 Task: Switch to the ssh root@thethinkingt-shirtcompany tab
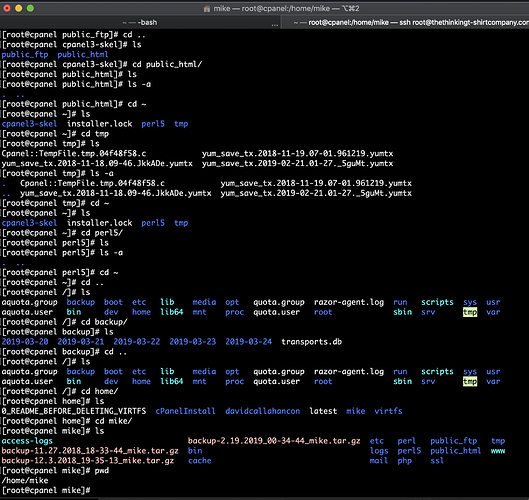406,23
